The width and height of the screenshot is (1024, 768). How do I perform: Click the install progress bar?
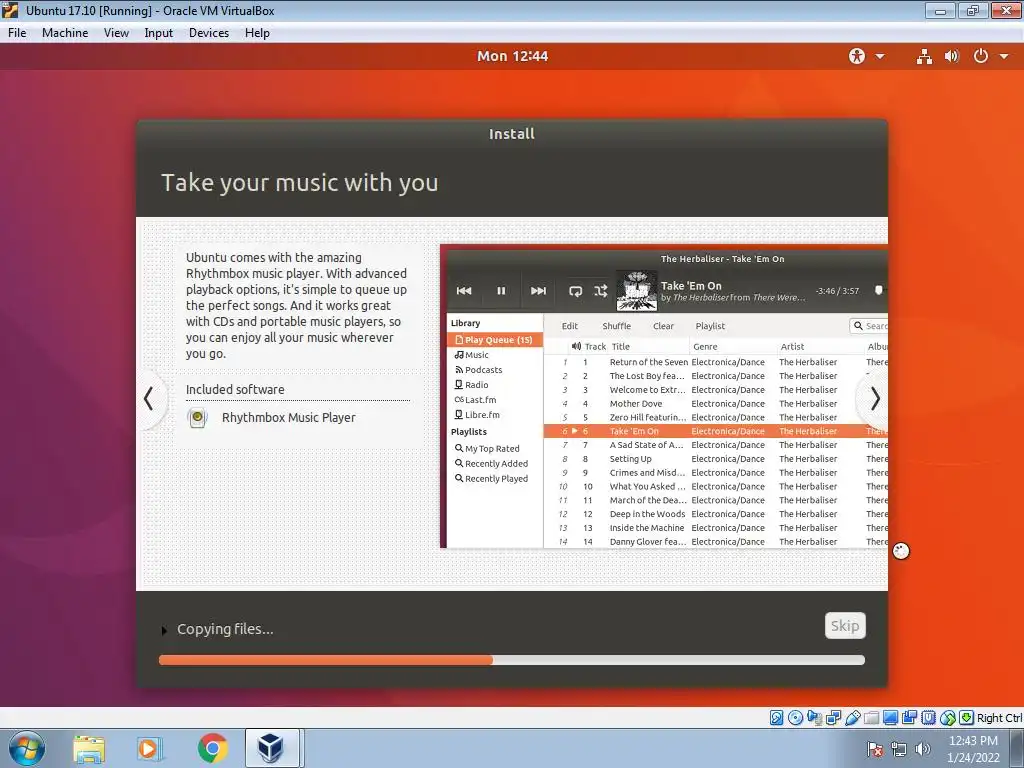point(512,660)
